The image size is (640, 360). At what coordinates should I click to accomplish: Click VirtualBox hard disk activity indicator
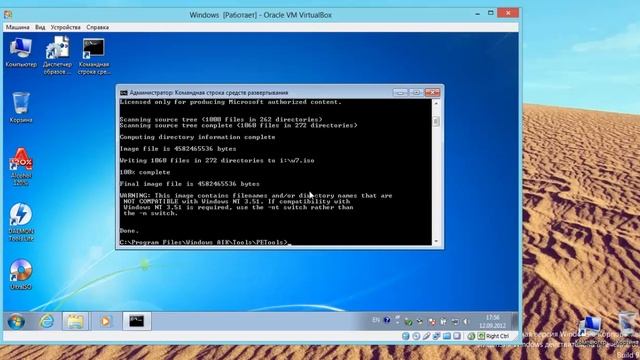(x=405, y=336)
